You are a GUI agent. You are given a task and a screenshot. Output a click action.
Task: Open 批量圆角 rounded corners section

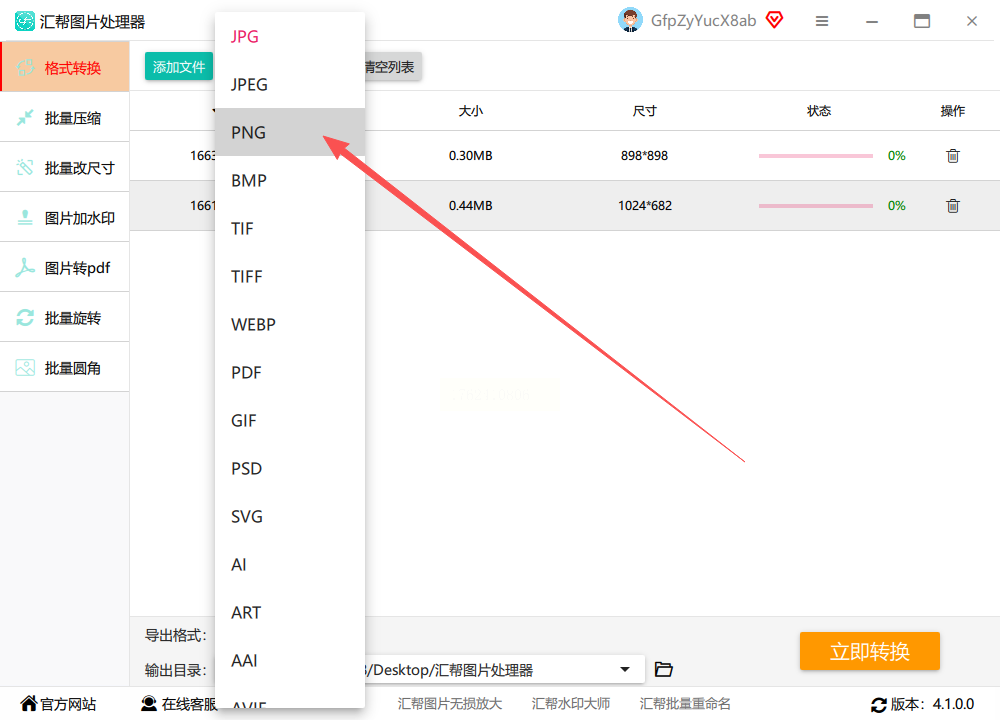point(65,367)
